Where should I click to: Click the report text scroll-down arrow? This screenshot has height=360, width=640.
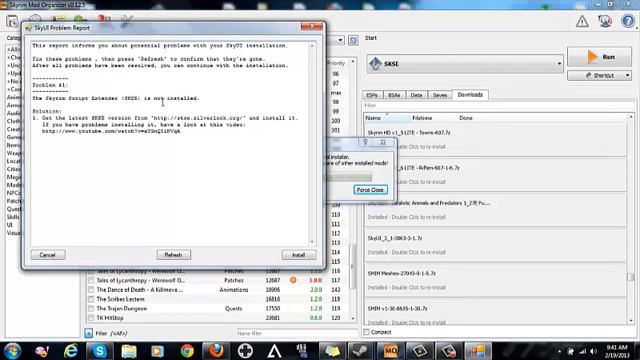[312, 242]
